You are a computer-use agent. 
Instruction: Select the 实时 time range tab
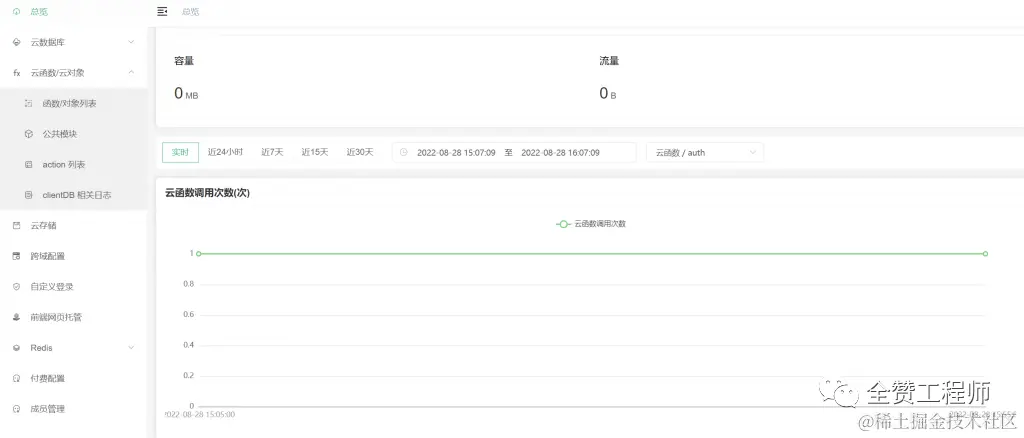point(180,152)
